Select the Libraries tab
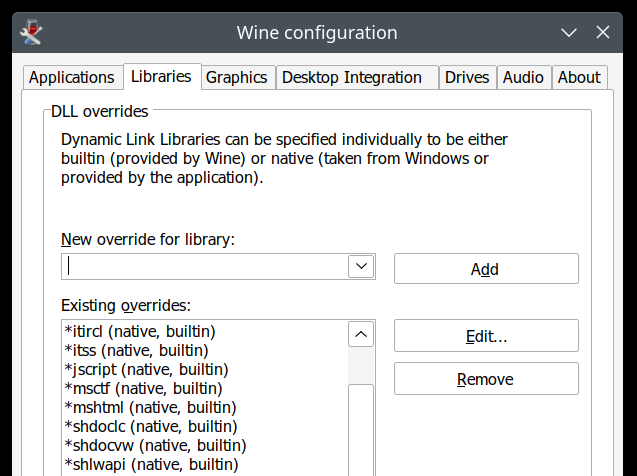This screenshot has height=476, width=637. point(161,77)
